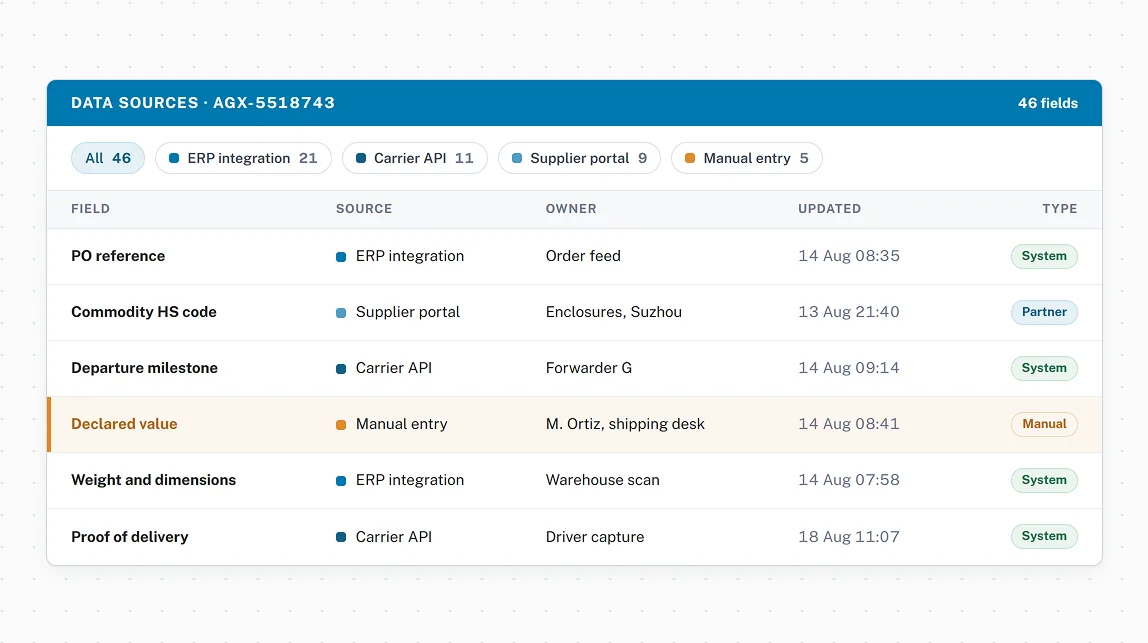
Task: Click the timestamp 18 Aug 11:07
Action: click(849, 537)
